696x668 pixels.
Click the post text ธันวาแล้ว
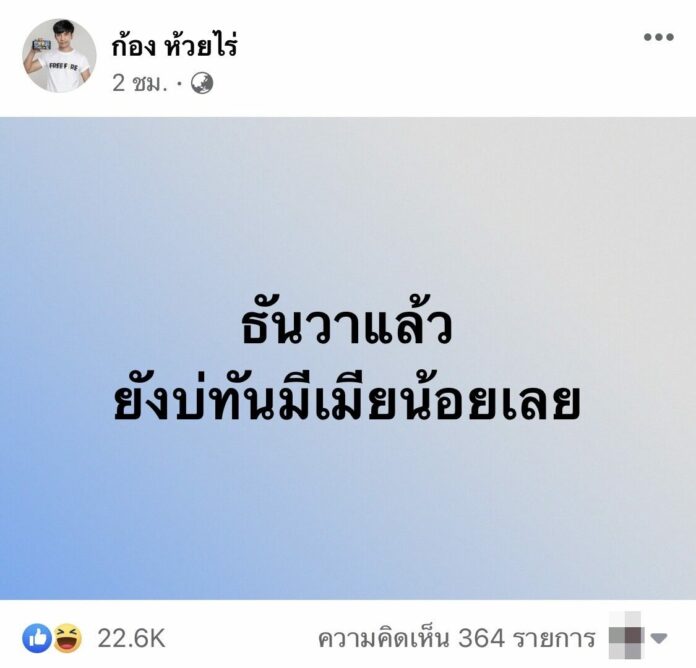(346, 327)
